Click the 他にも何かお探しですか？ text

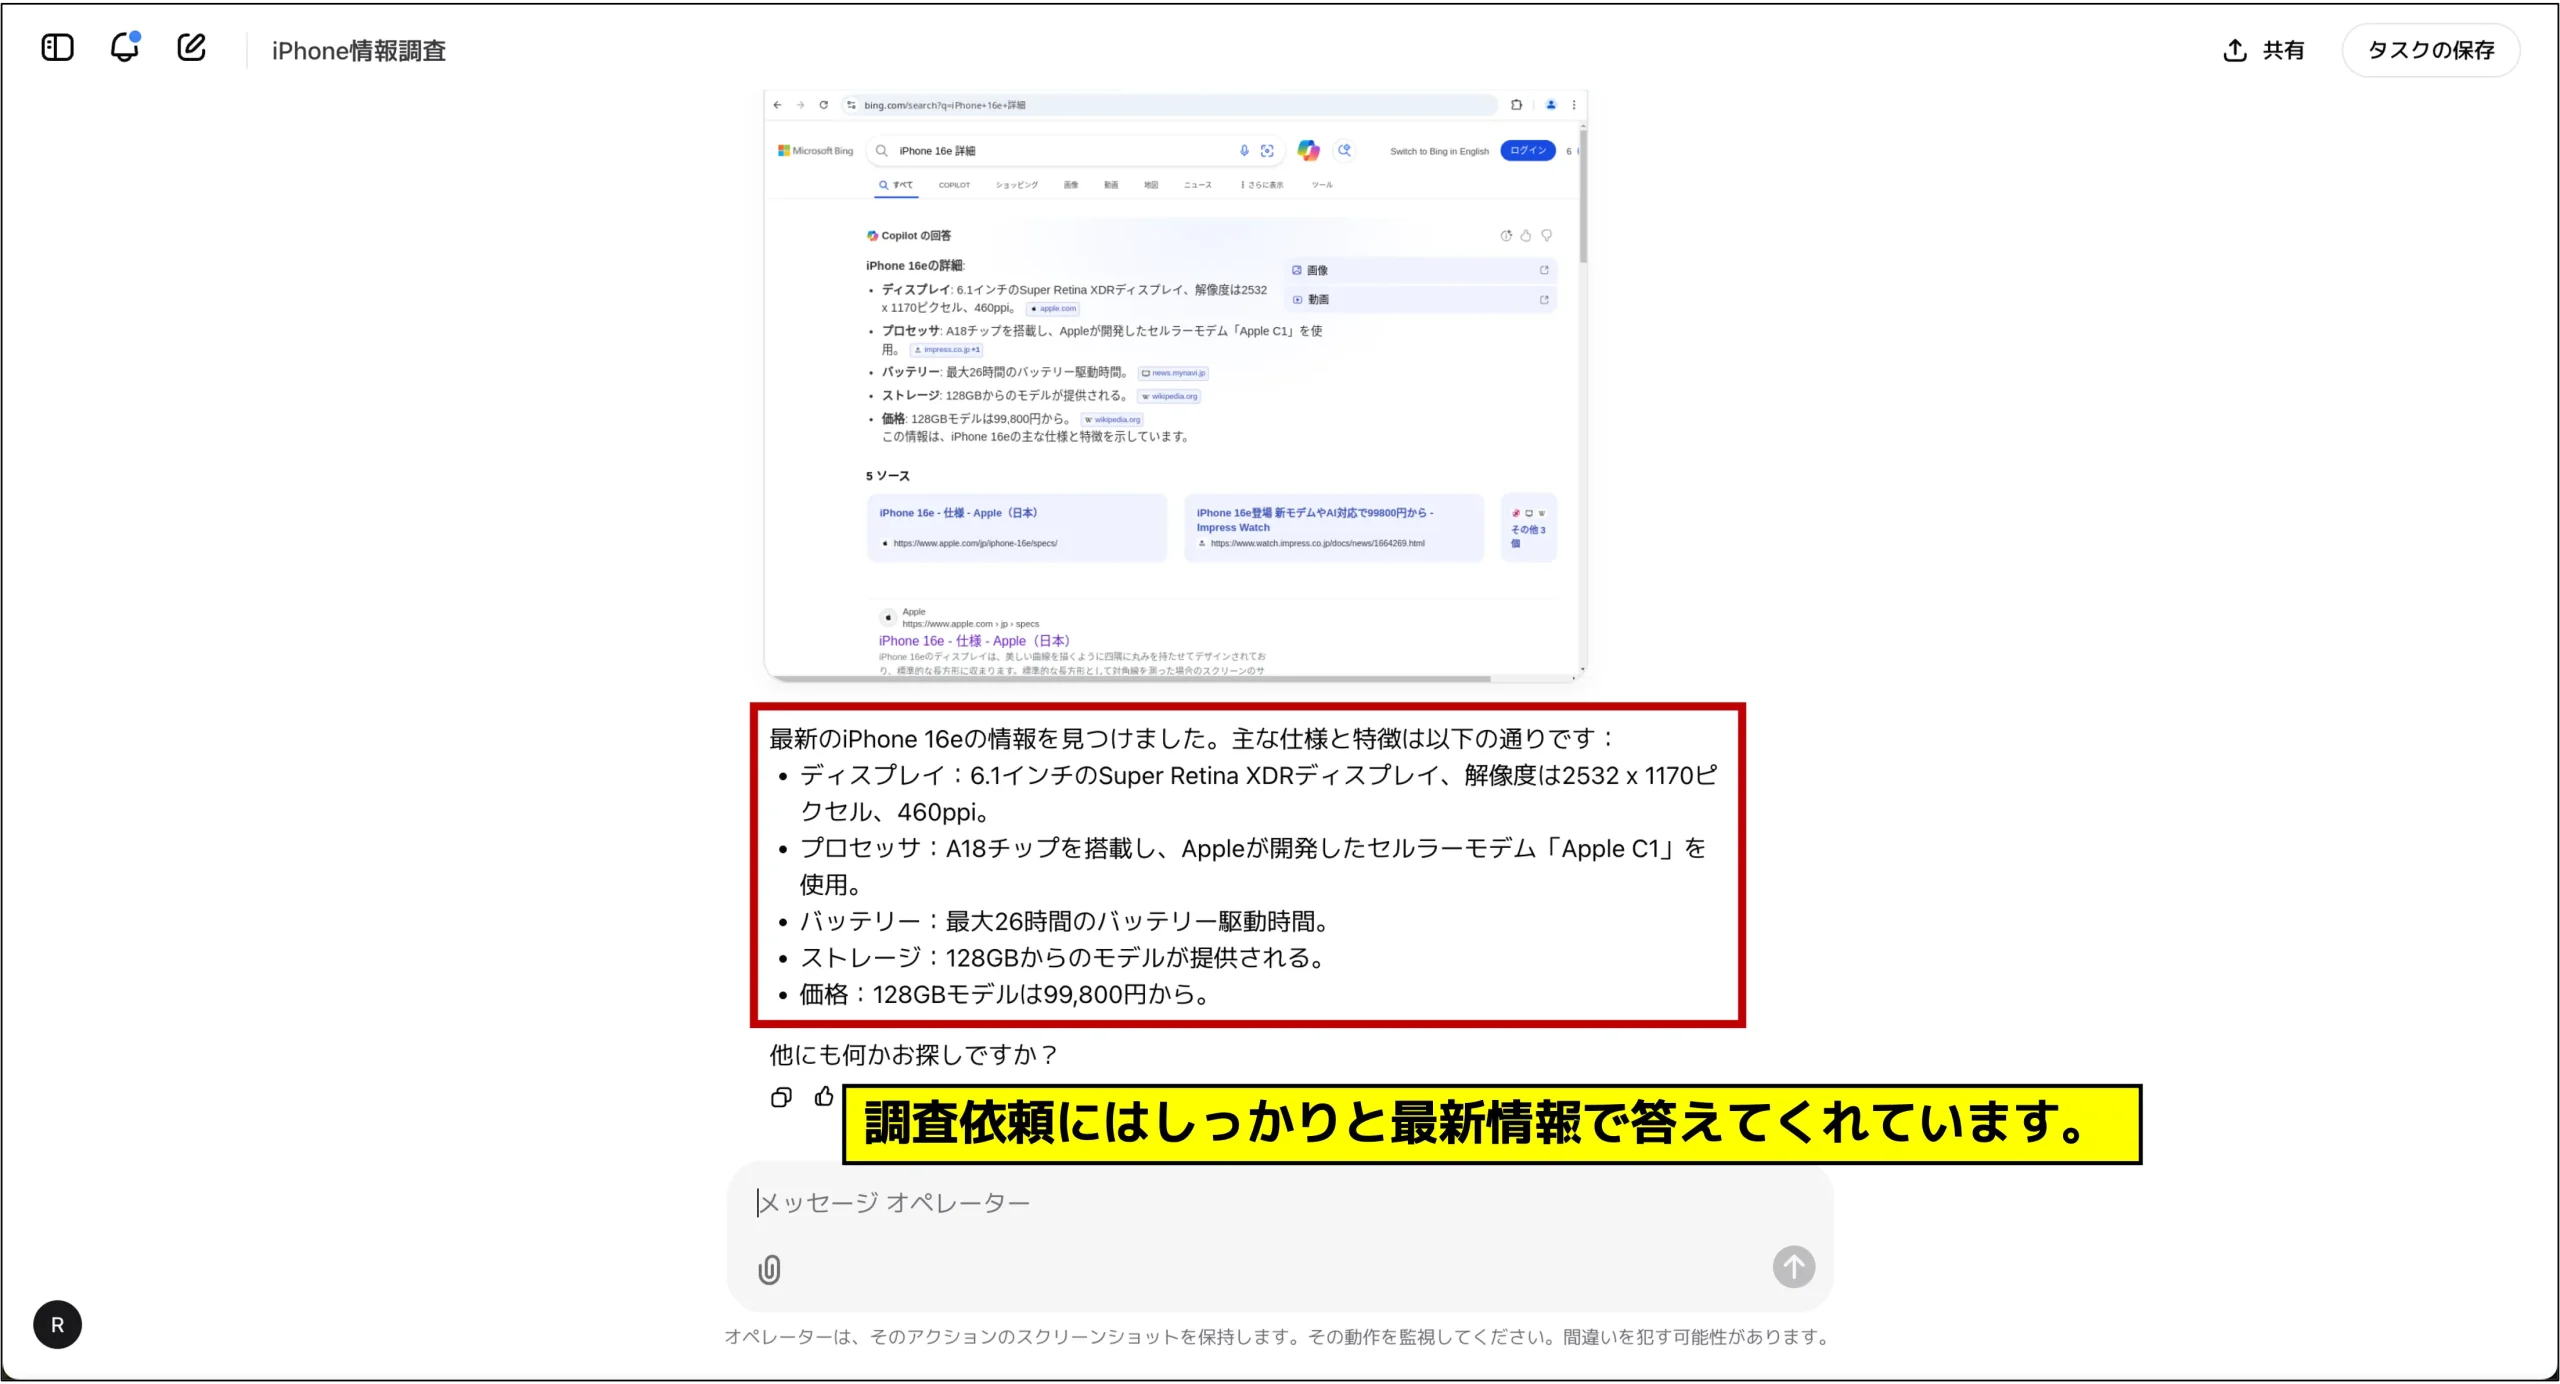click(913, 1055)
